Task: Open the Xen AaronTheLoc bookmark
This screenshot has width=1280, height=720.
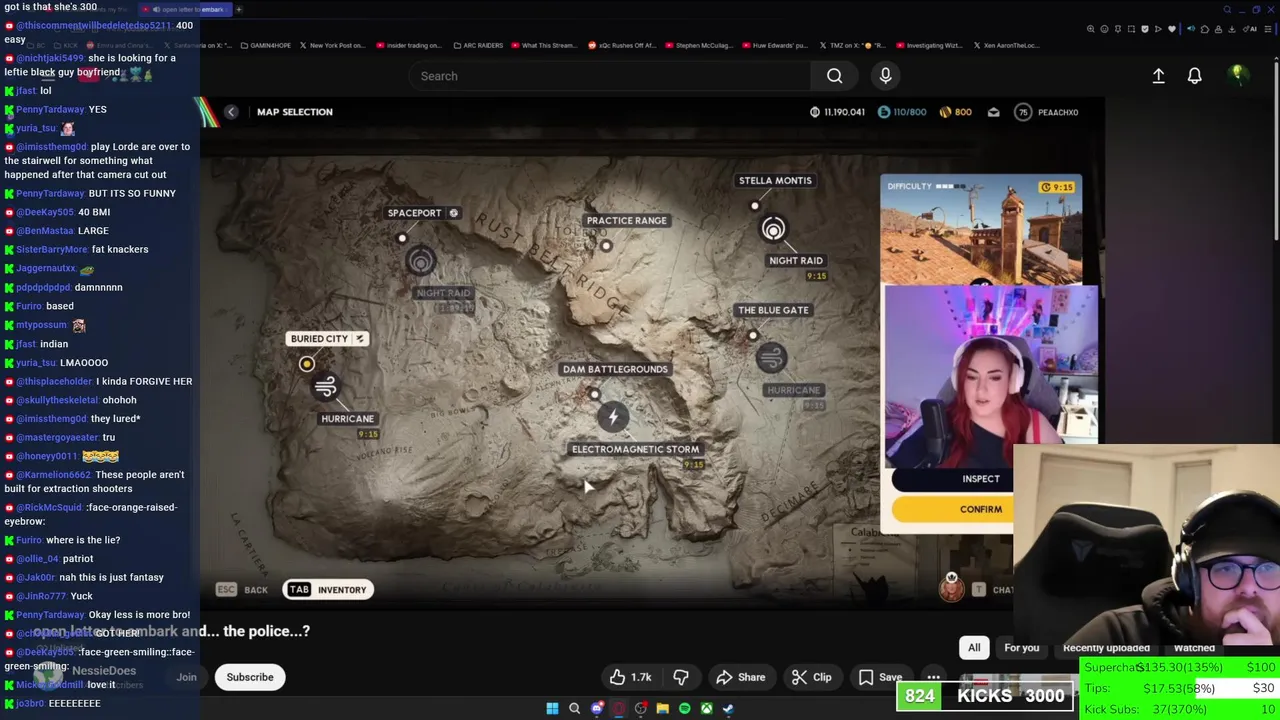Action: pos(1006,45)
